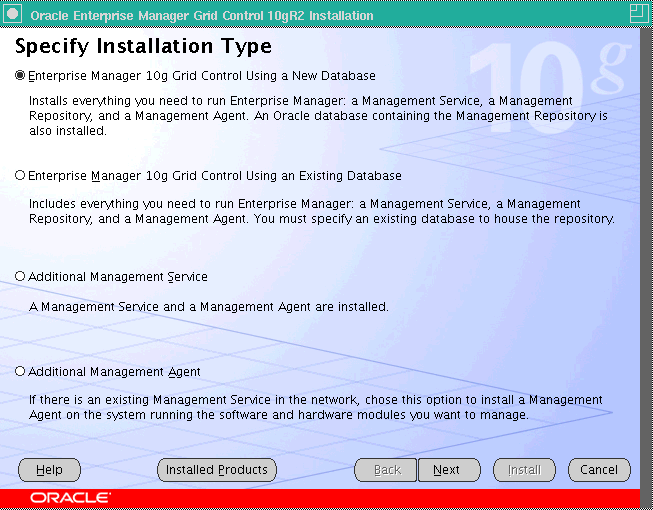Cancel the installation
The image size is (653, 510).
[x=599, y=470]
